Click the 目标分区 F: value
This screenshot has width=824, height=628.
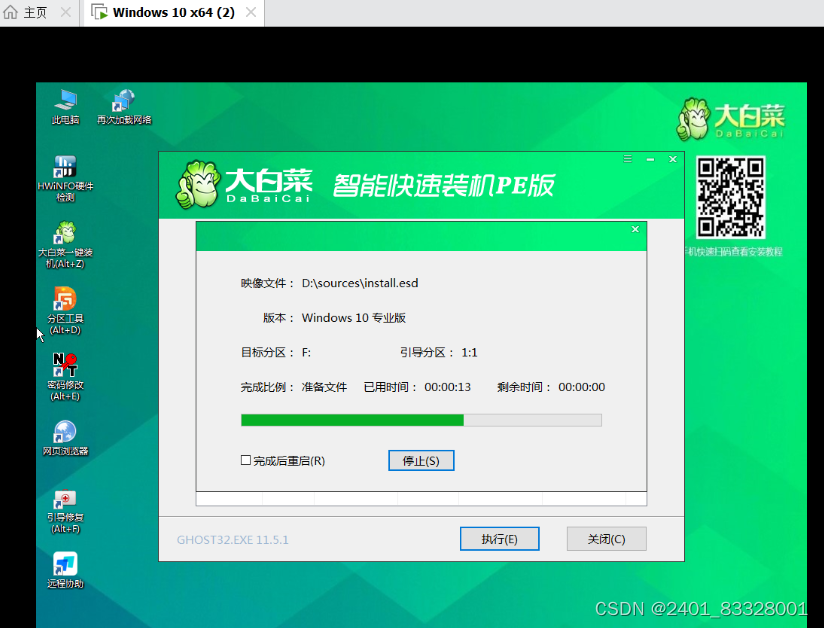coord(306,353)
